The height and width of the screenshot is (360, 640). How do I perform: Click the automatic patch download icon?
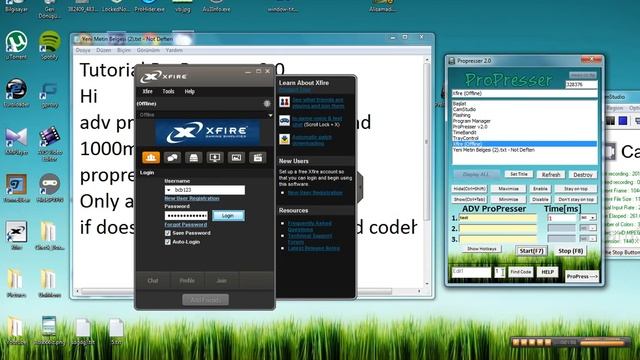(x=284, y=139)
